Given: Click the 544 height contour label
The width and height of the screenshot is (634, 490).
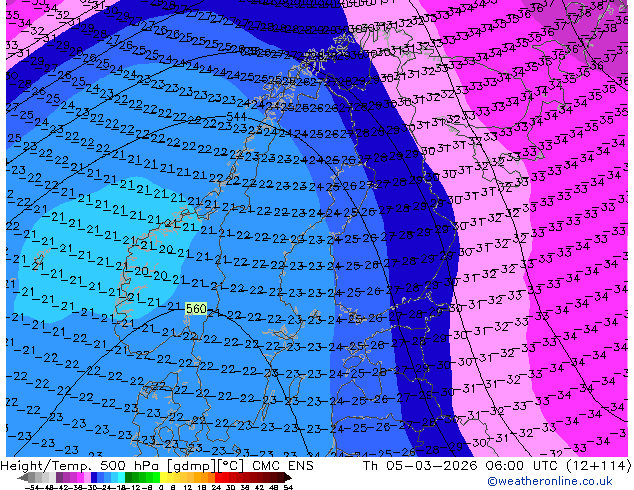Looking at the screenshot, I should (237, 117).
